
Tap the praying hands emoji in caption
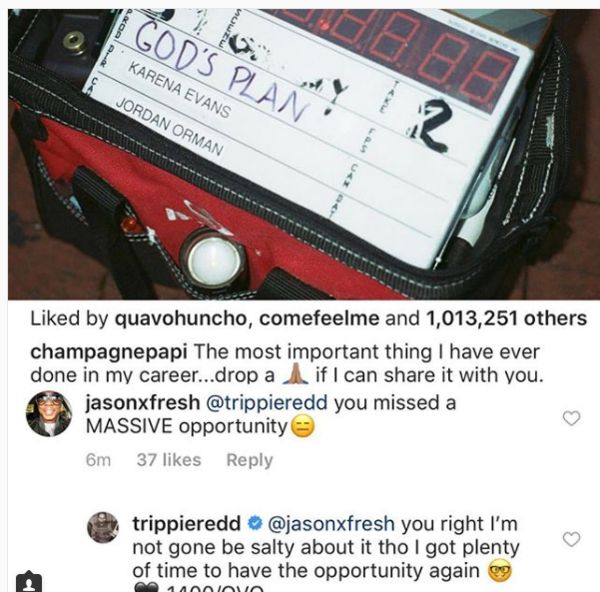tap(295, 373)
